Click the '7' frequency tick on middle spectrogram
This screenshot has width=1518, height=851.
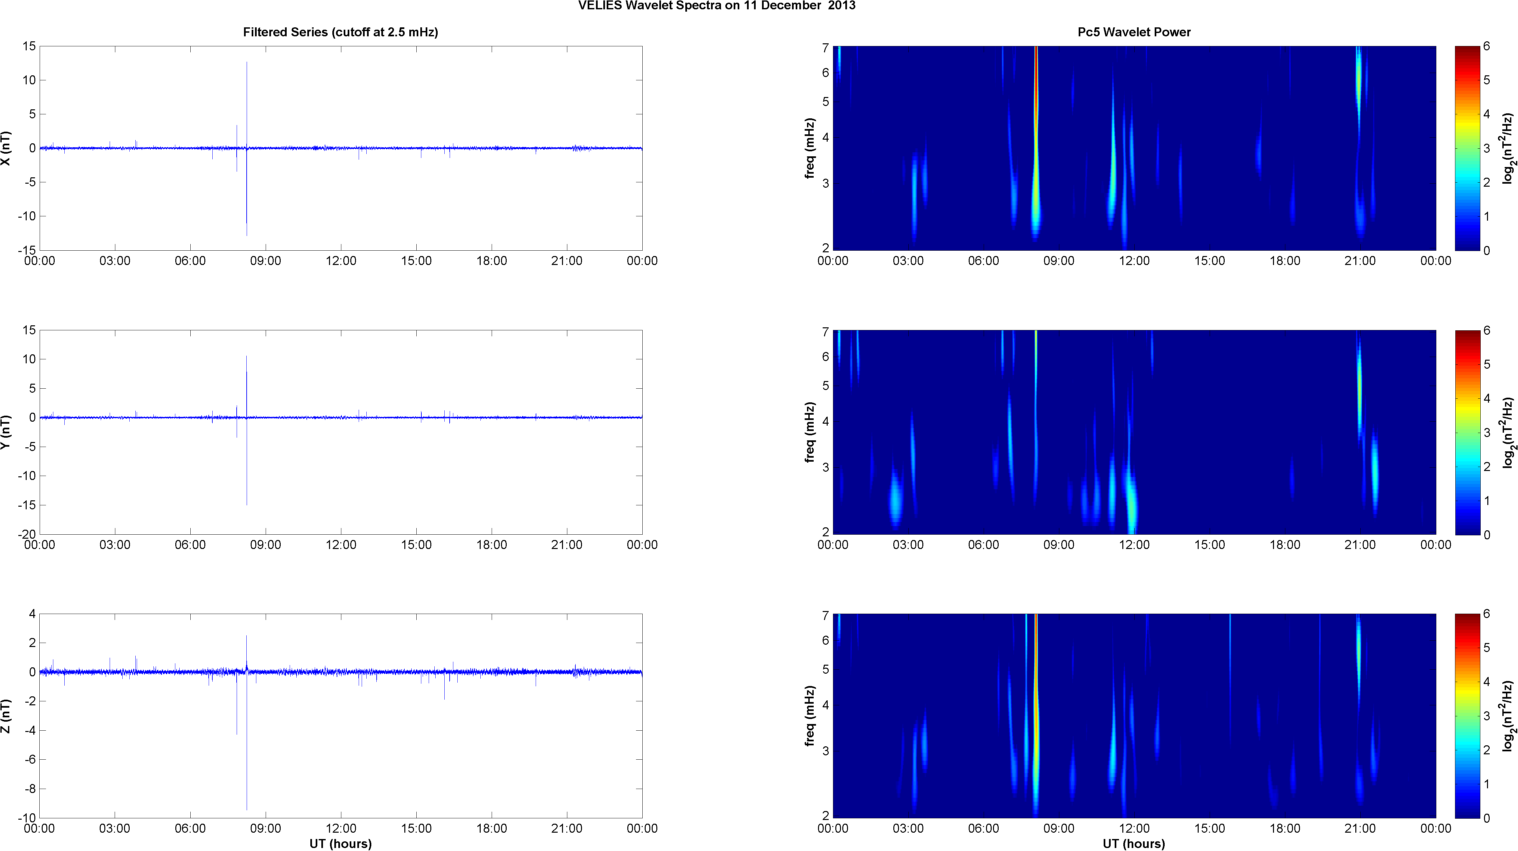(826, 332)
